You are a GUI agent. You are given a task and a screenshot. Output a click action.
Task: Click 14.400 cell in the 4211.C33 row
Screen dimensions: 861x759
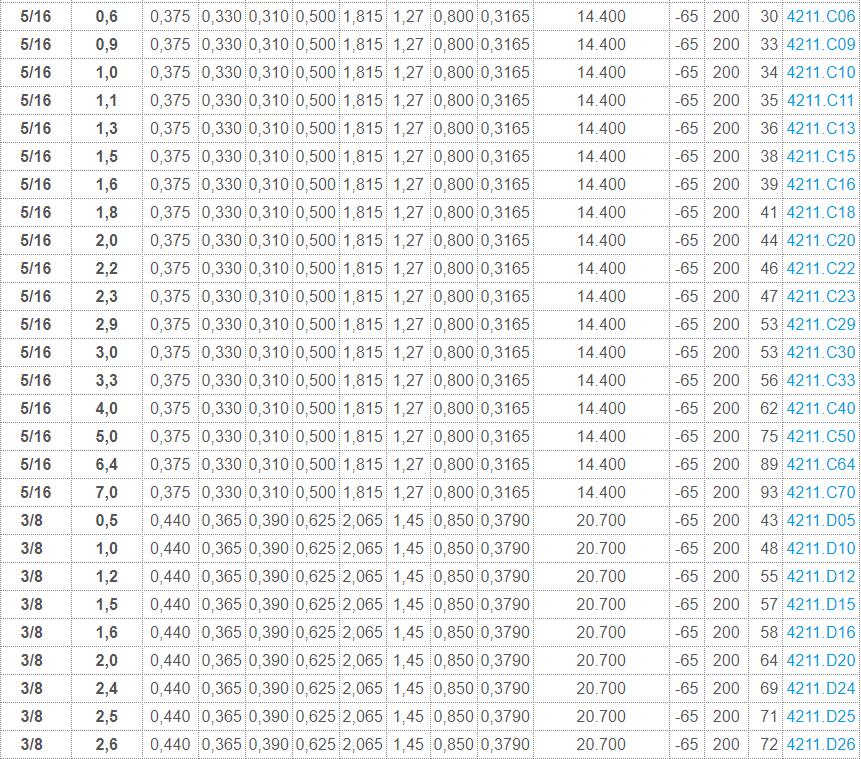coord(601,381)
